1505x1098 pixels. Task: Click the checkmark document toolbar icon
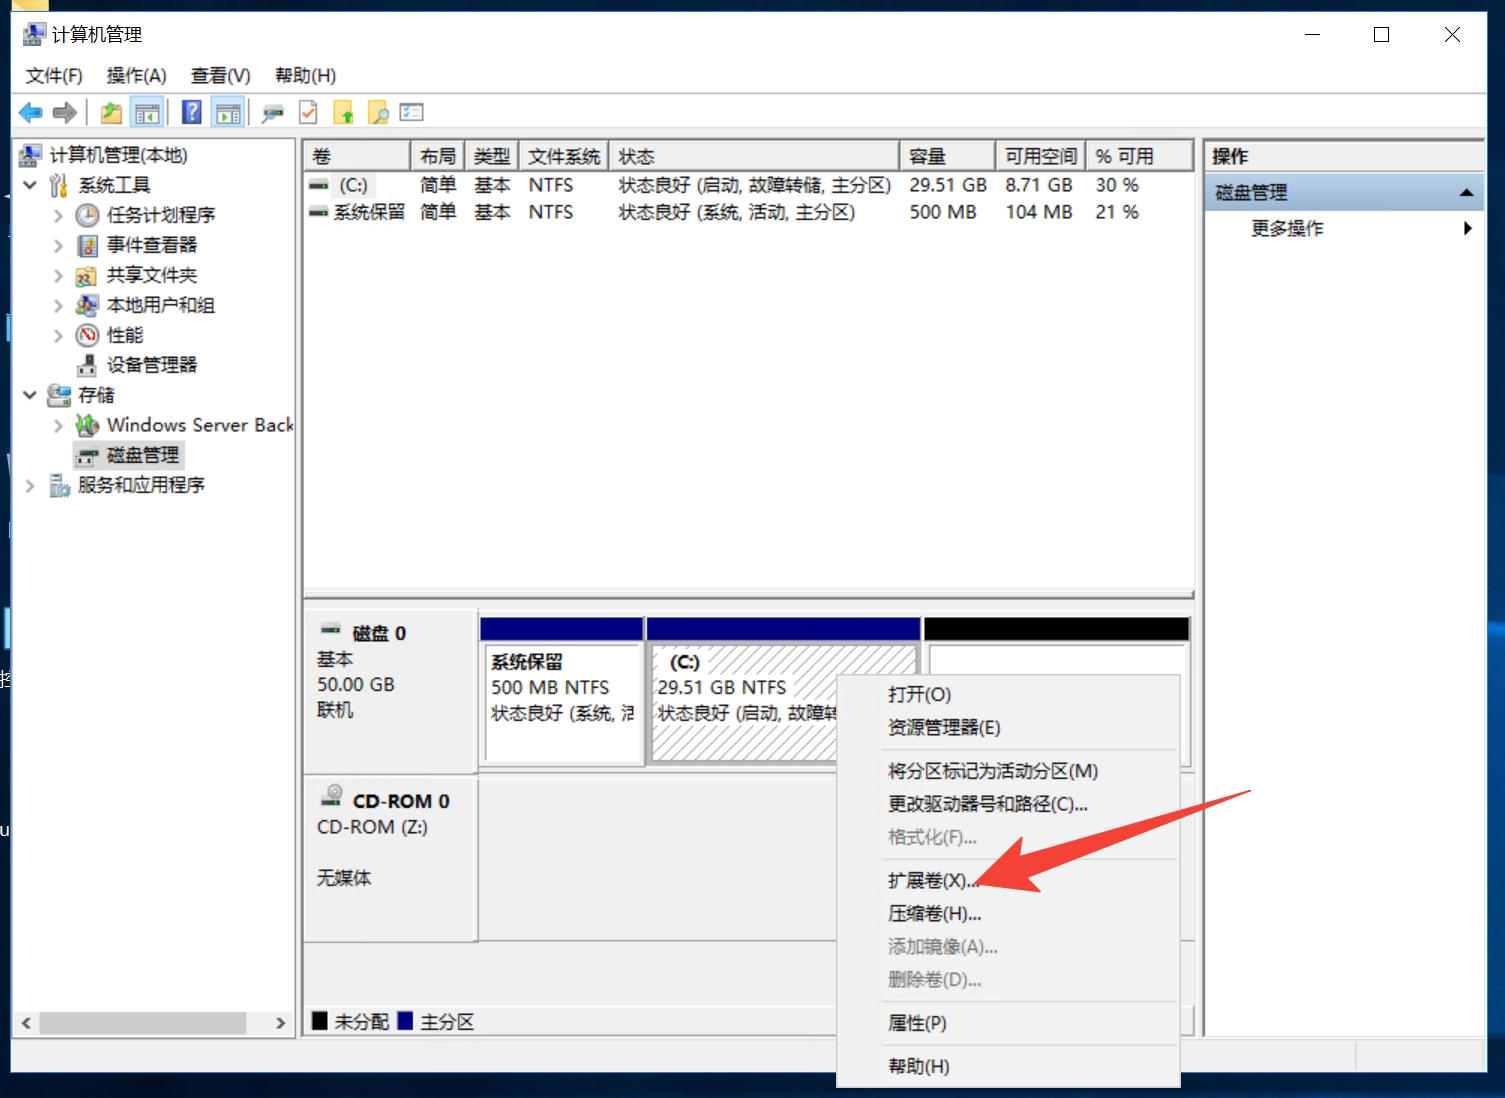[x=308, y=113]
